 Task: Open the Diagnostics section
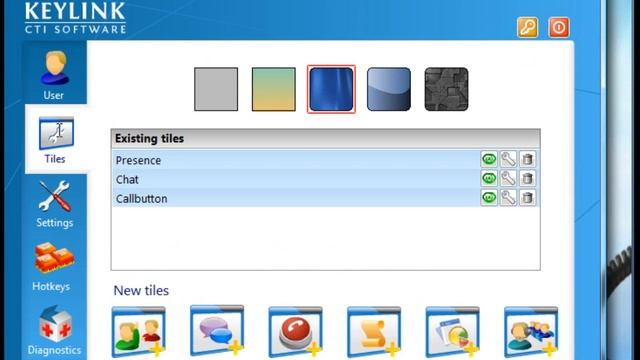tap(55, 331)
